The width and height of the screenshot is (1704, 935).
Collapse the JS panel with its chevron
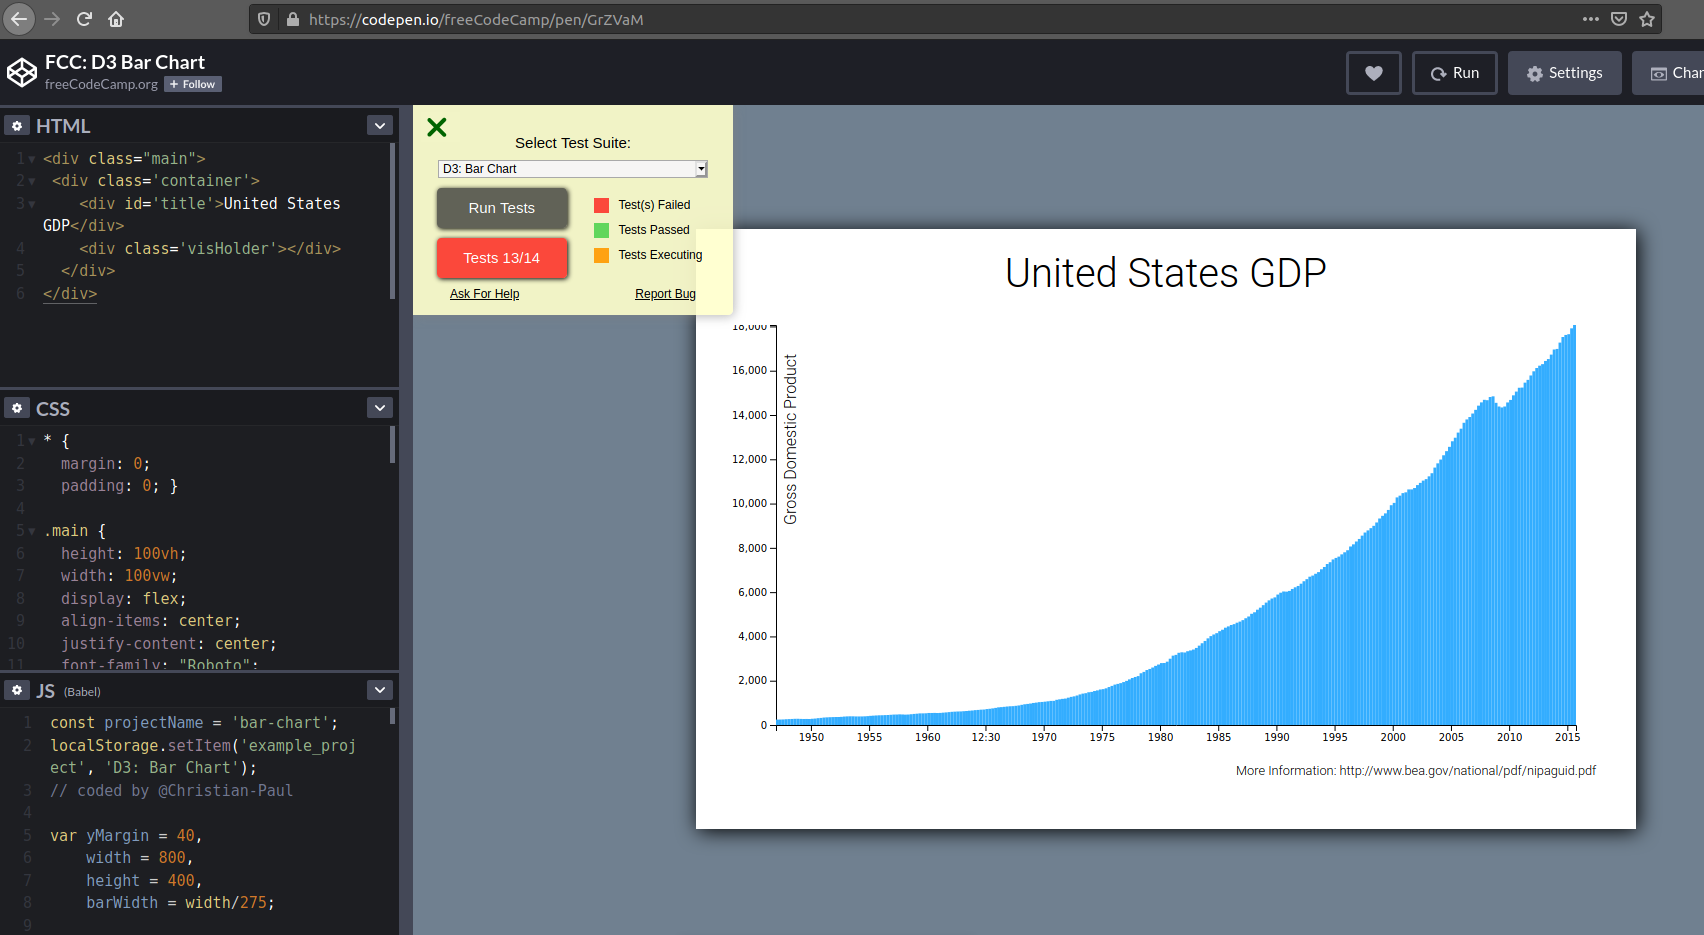(x=379, y=690)
